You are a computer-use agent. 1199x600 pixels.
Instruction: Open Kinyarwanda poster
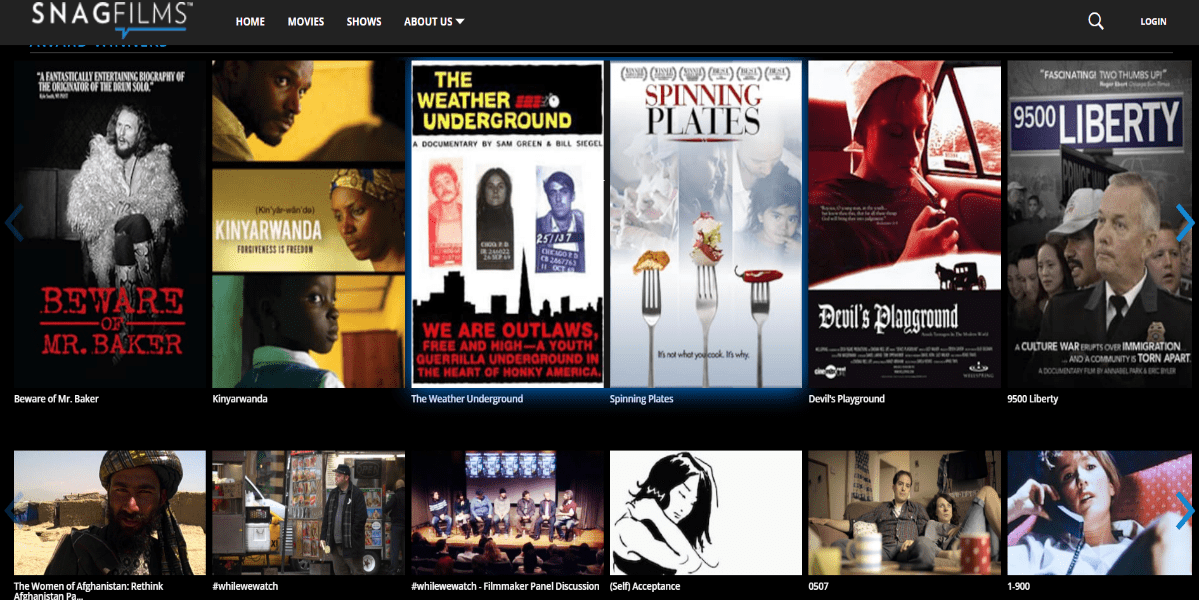308,224
